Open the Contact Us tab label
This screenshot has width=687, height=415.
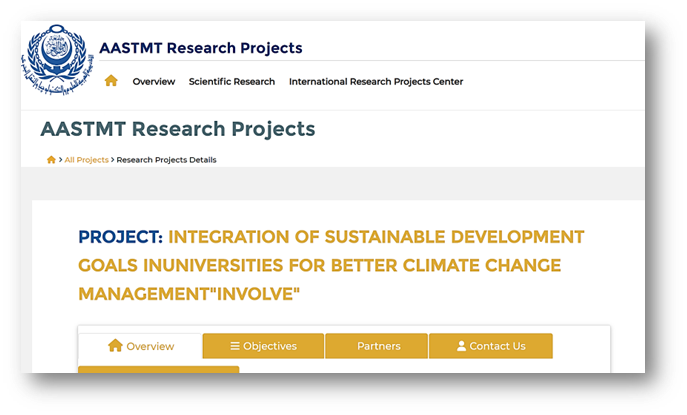(497, 346)
